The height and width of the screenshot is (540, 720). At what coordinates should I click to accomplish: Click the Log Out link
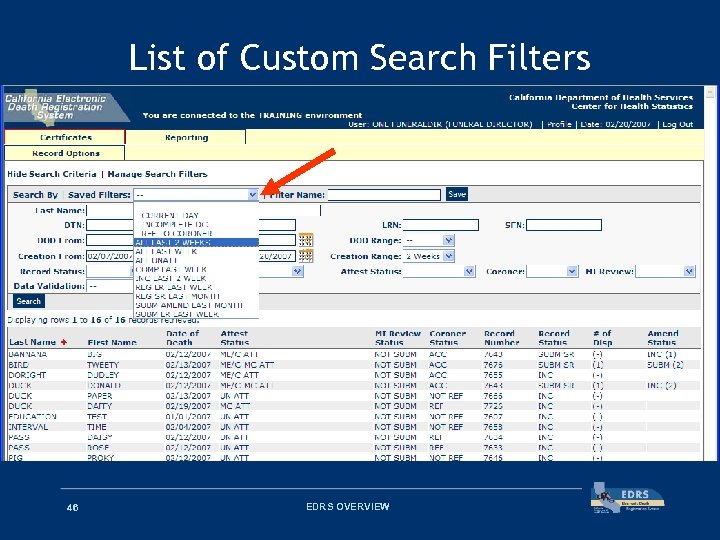click(677, 124)
